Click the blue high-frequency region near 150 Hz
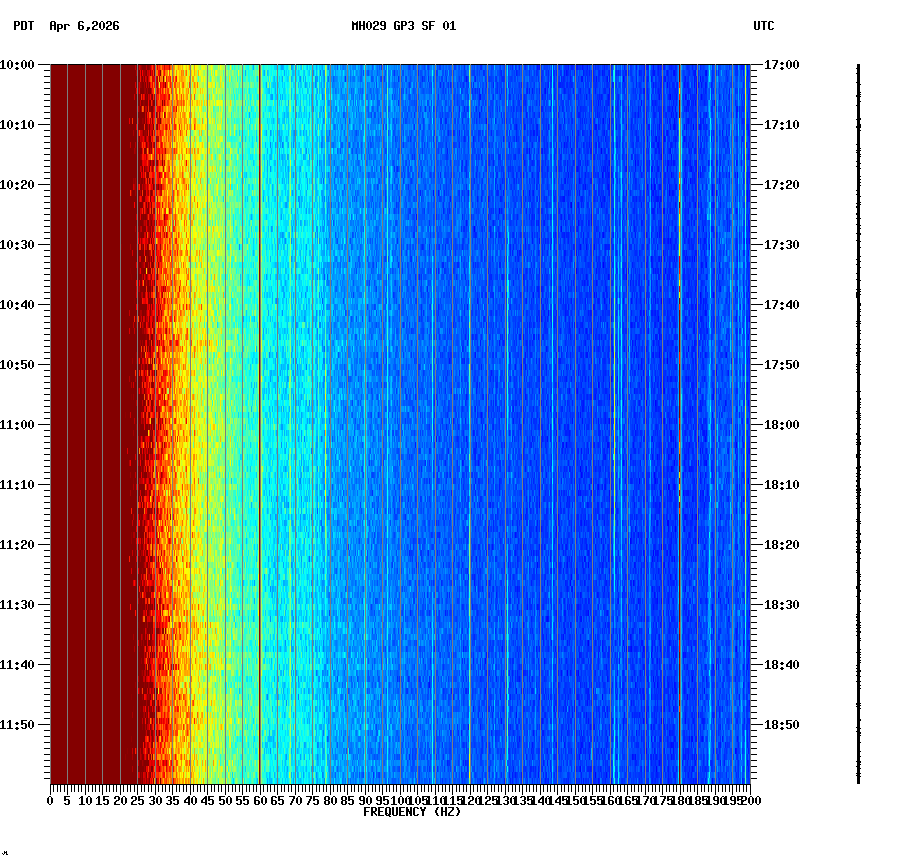 (x=577, y=400)
